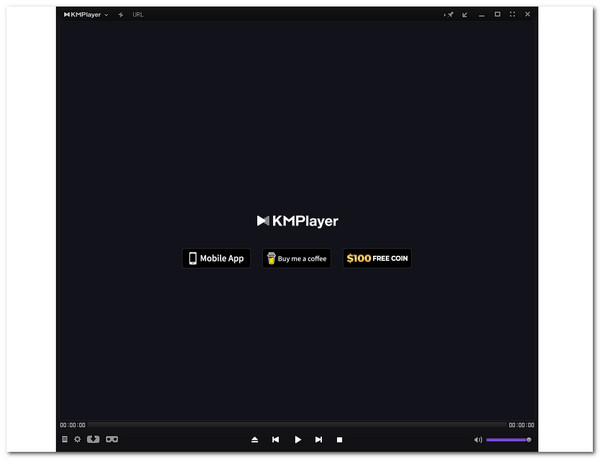
Task: Adjust the purple volume slider
Action: tap(509, 440)
